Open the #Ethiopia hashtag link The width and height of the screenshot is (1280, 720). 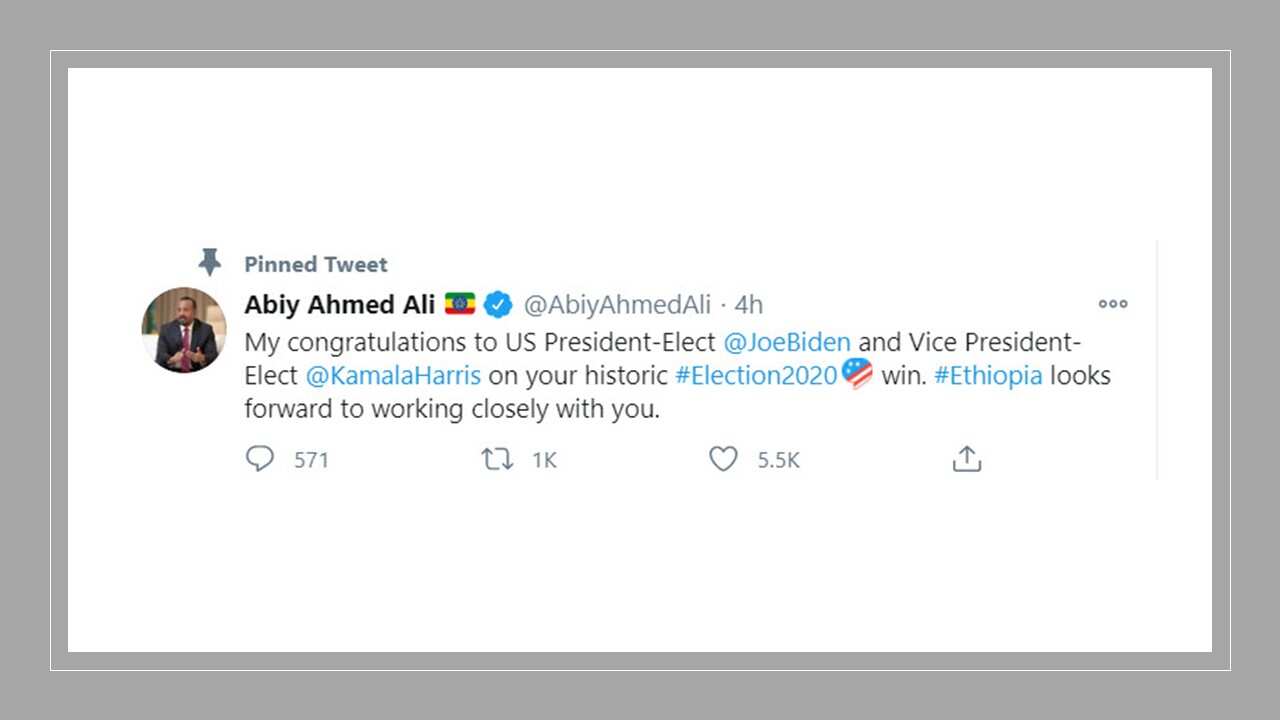coord(988,376)
